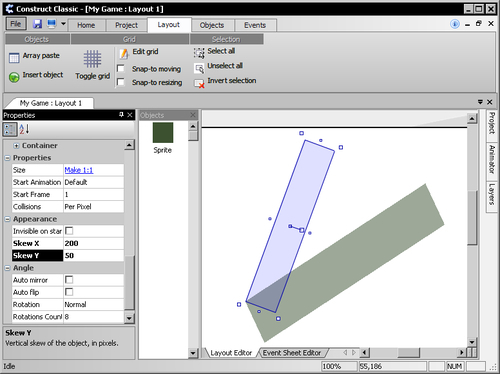Click the top-right resize handle of selected sprite
This screenshot has height=374, width=500.
tap(341, 147)
